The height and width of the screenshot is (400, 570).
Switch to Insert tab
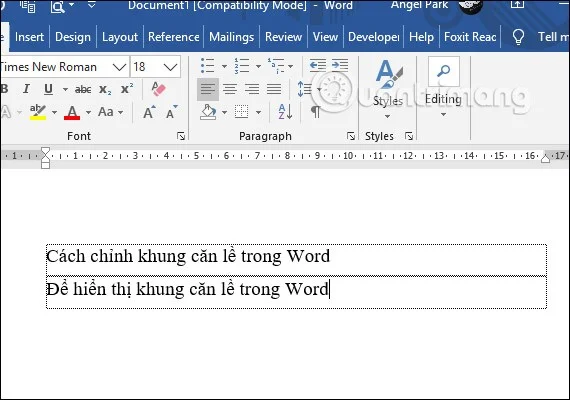point(29,37)
